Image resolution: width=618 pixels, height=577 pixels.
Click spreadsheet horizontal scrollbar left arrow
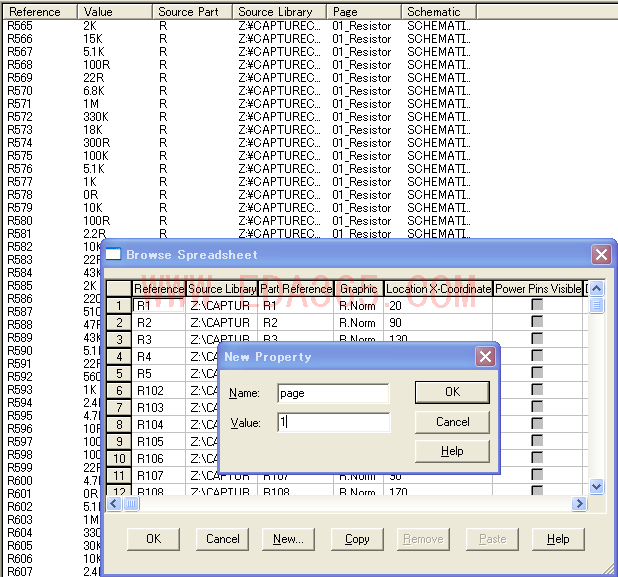(114, 503)
